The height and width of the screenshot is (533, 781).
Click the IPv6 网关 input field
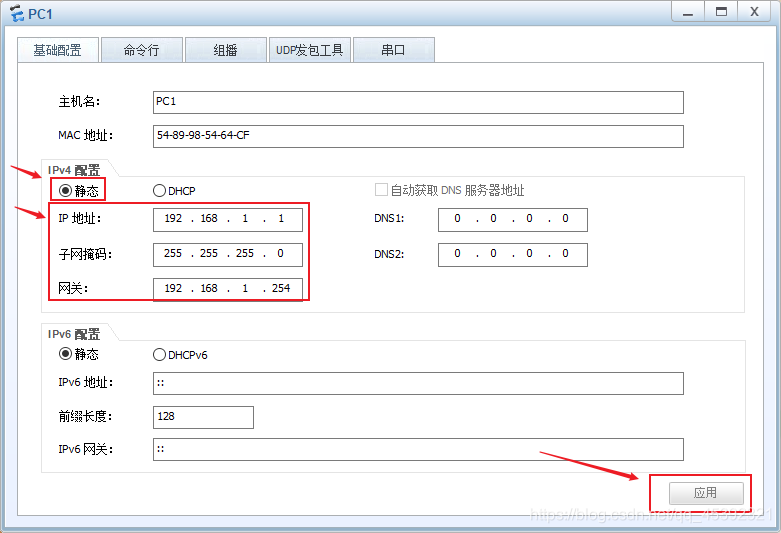click(418, 449)
